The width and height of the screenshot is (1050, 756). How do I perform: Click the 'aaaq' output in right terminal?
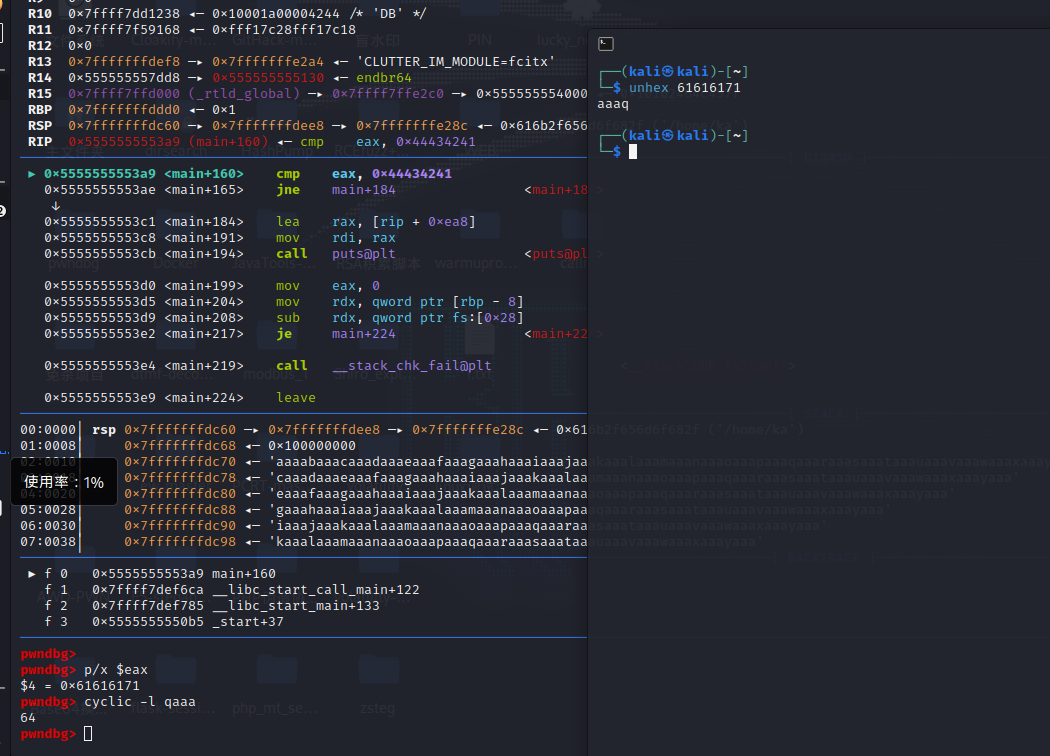point(613,104)
